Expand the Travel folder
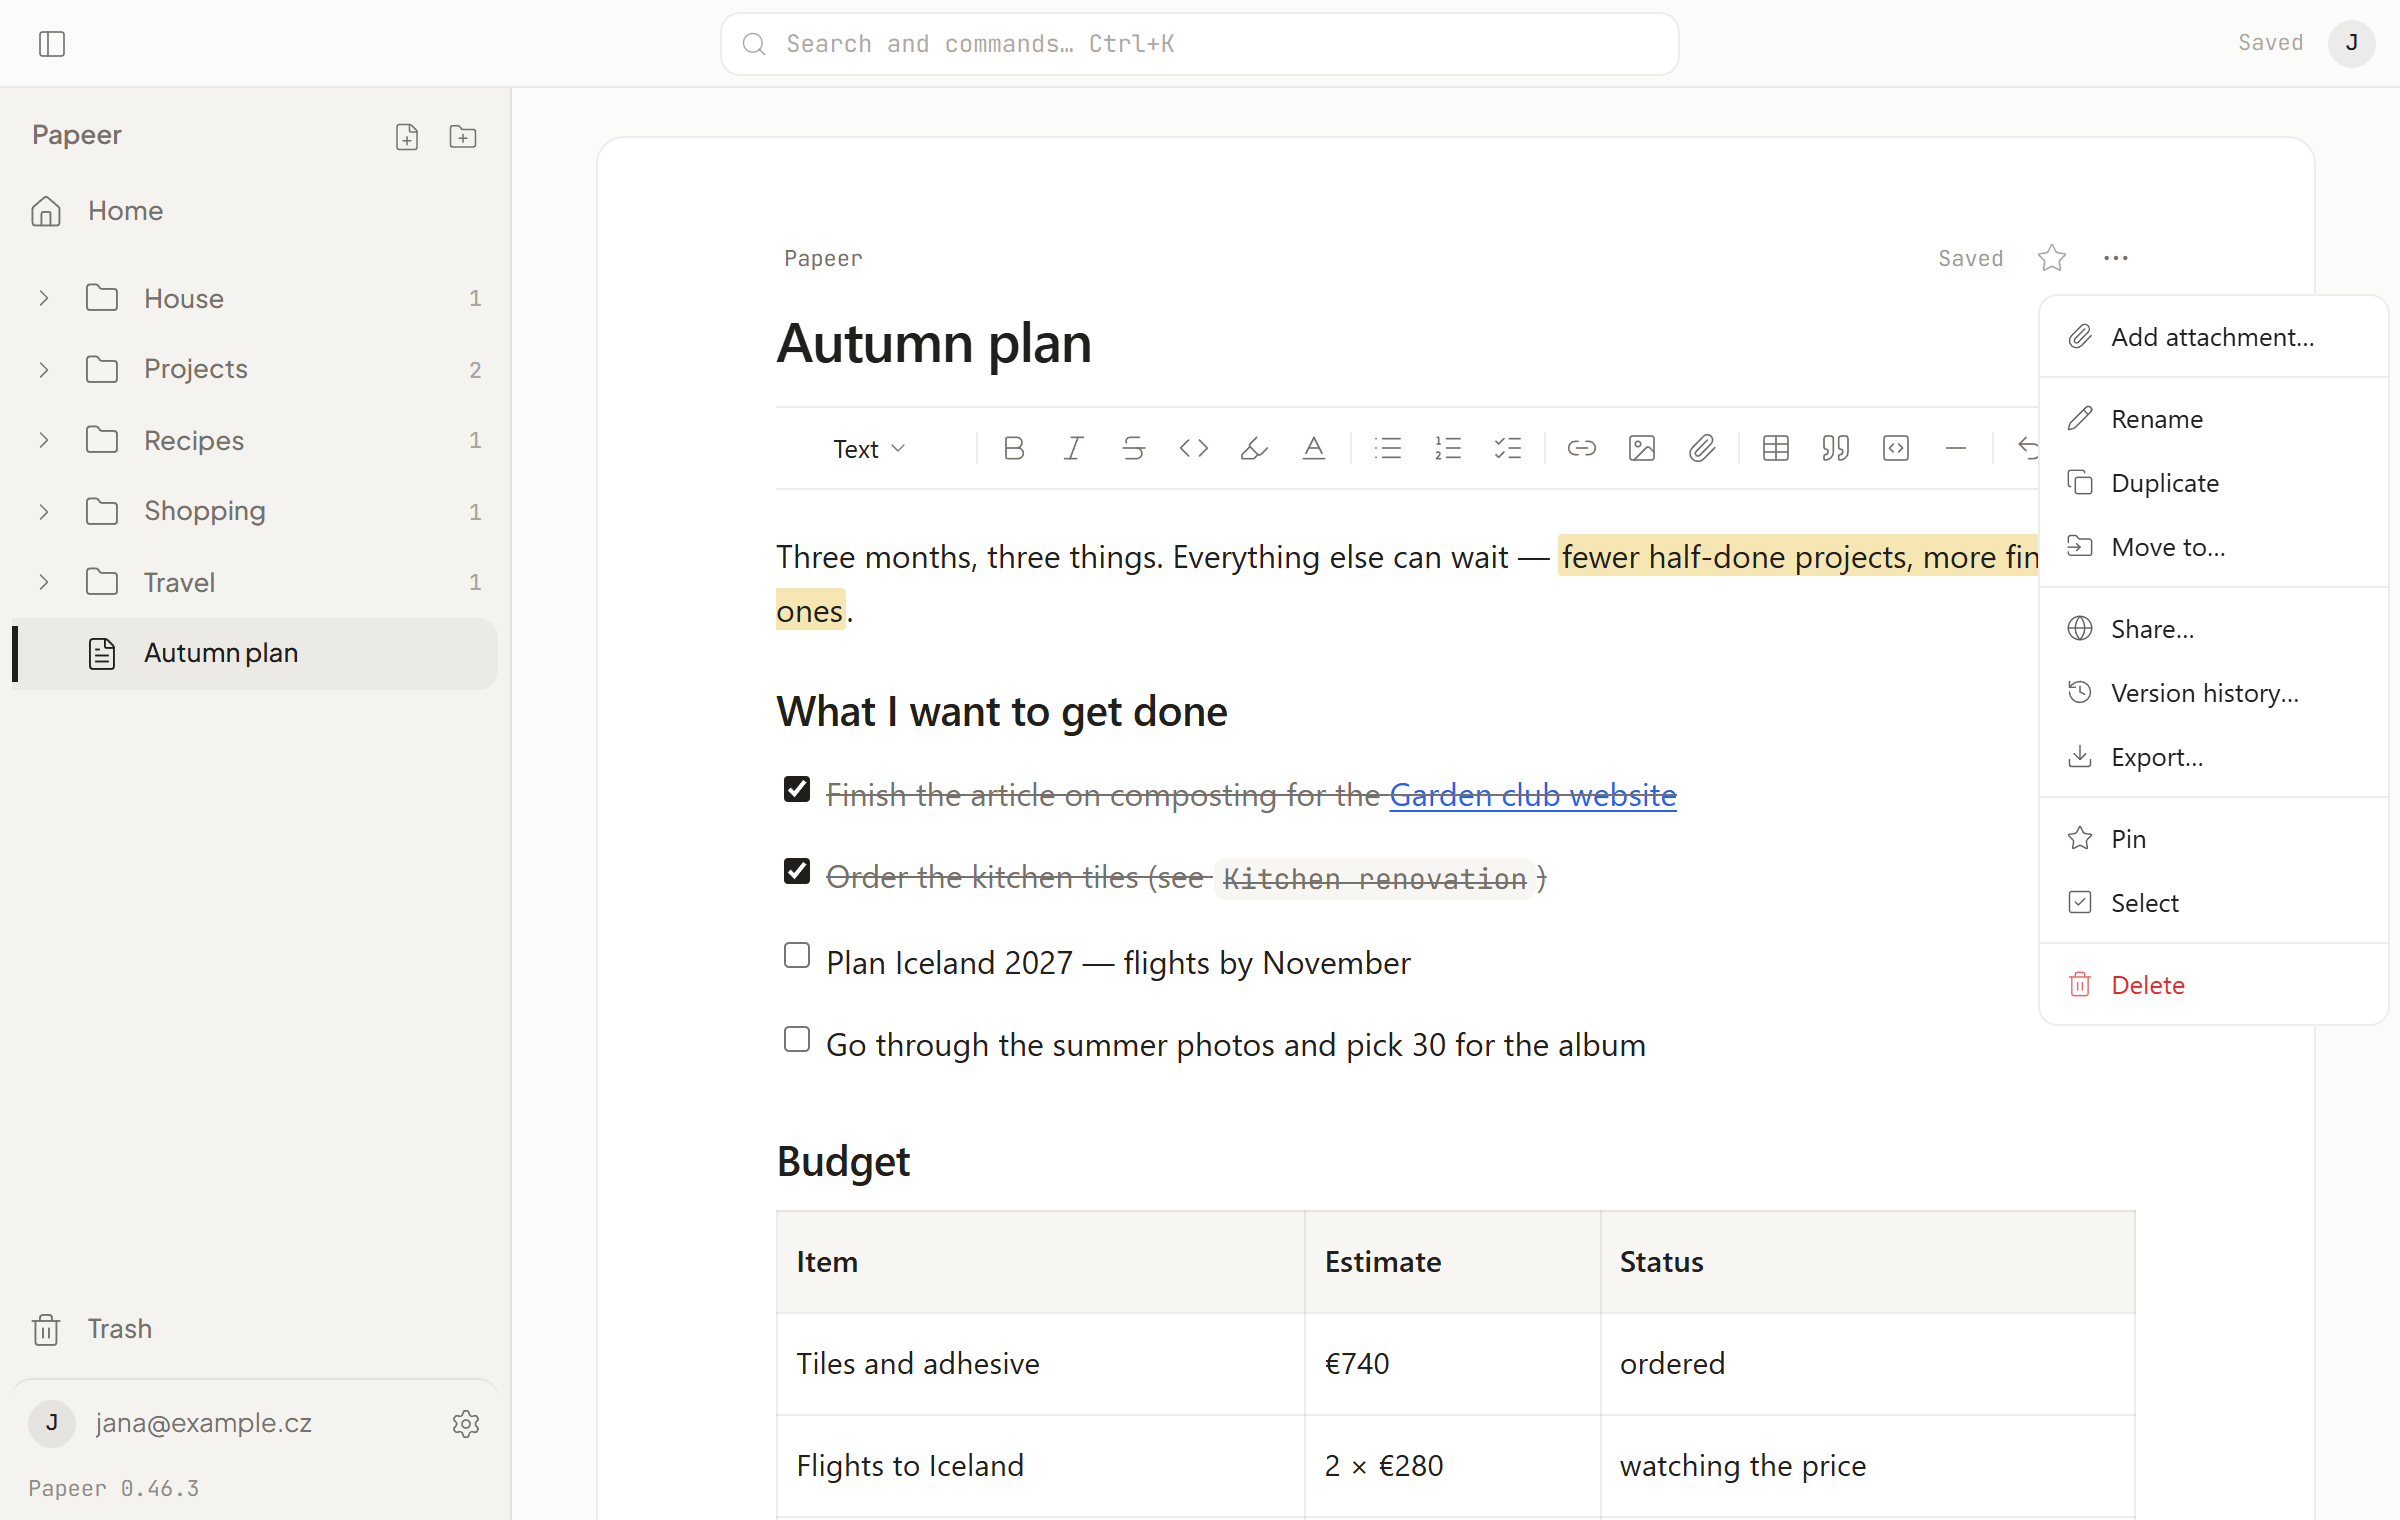The height and width of the screenshot is (1520, 2400). point(44,582)
